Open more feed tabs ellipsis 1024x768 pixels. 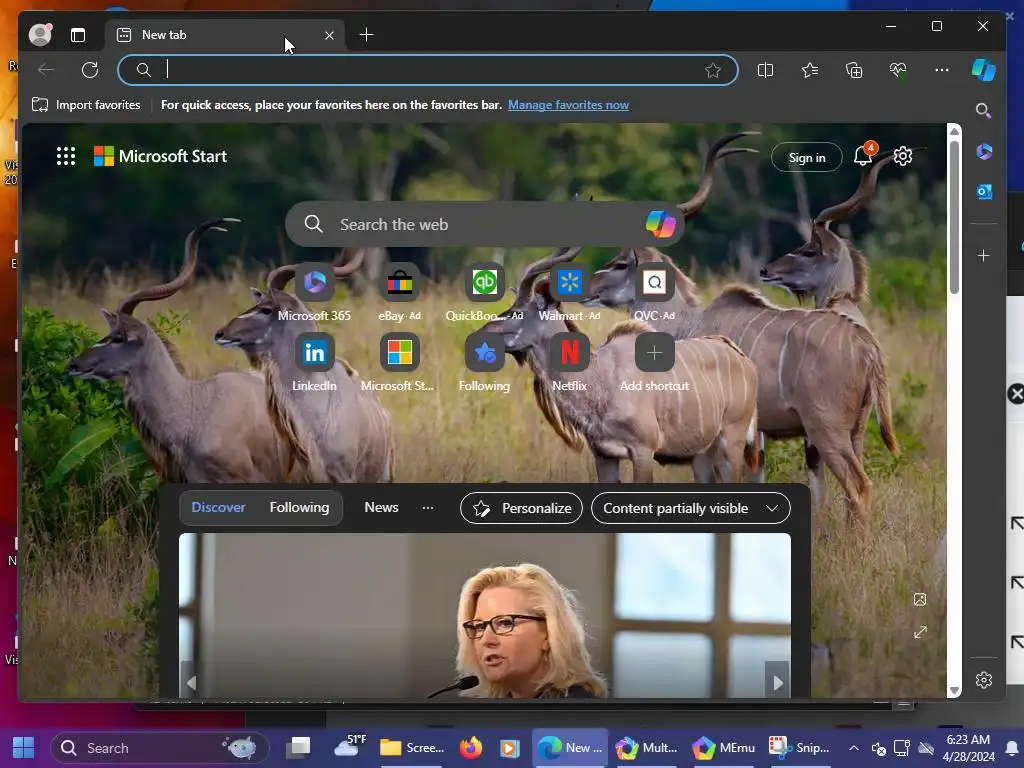click(x=428, y=507)
